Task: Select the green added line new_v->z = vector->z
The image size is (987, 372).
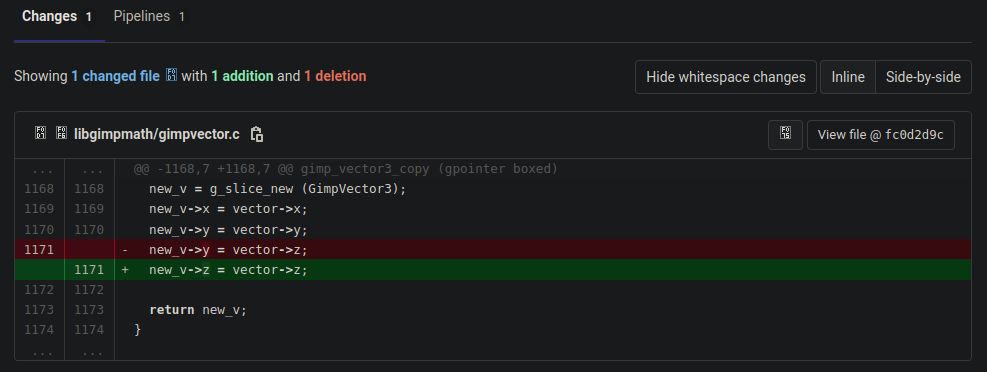Action: click(x=543, y=270)
